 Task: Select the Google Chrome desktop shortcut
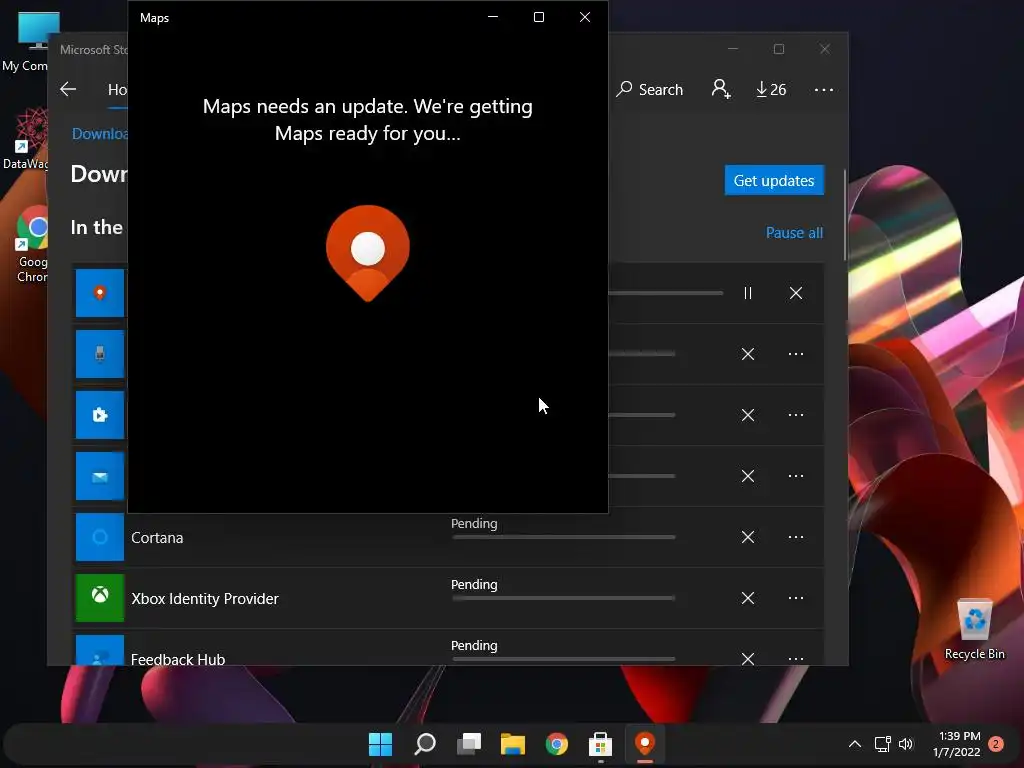pos(31,245)
